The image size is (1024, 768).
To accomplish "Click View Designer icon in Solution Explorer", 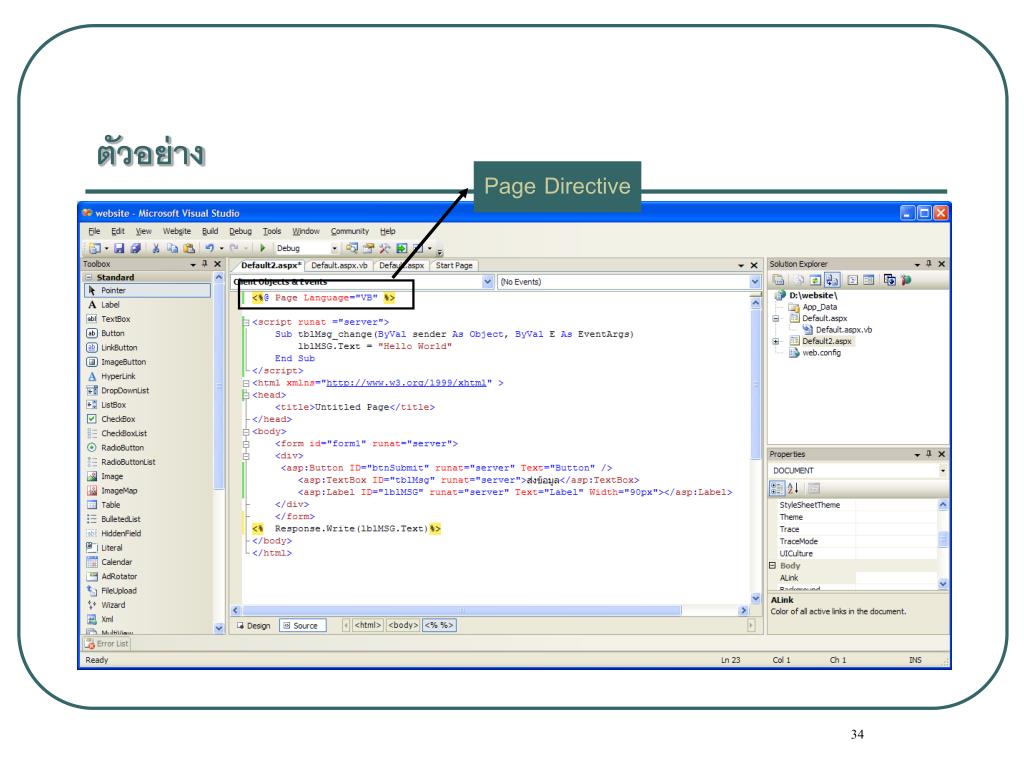I will [x=868, y=280].
